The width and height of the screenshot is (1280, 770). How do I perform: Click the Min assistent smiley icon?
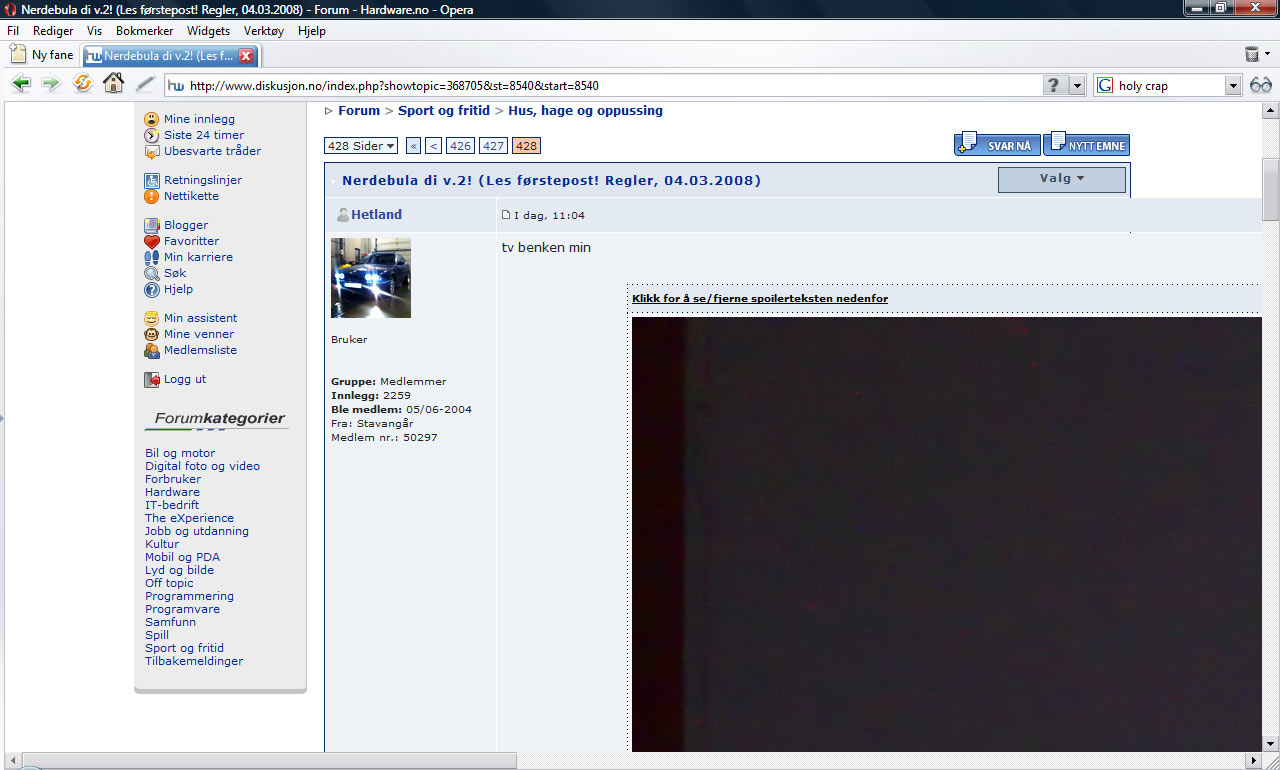coord(152,318)
